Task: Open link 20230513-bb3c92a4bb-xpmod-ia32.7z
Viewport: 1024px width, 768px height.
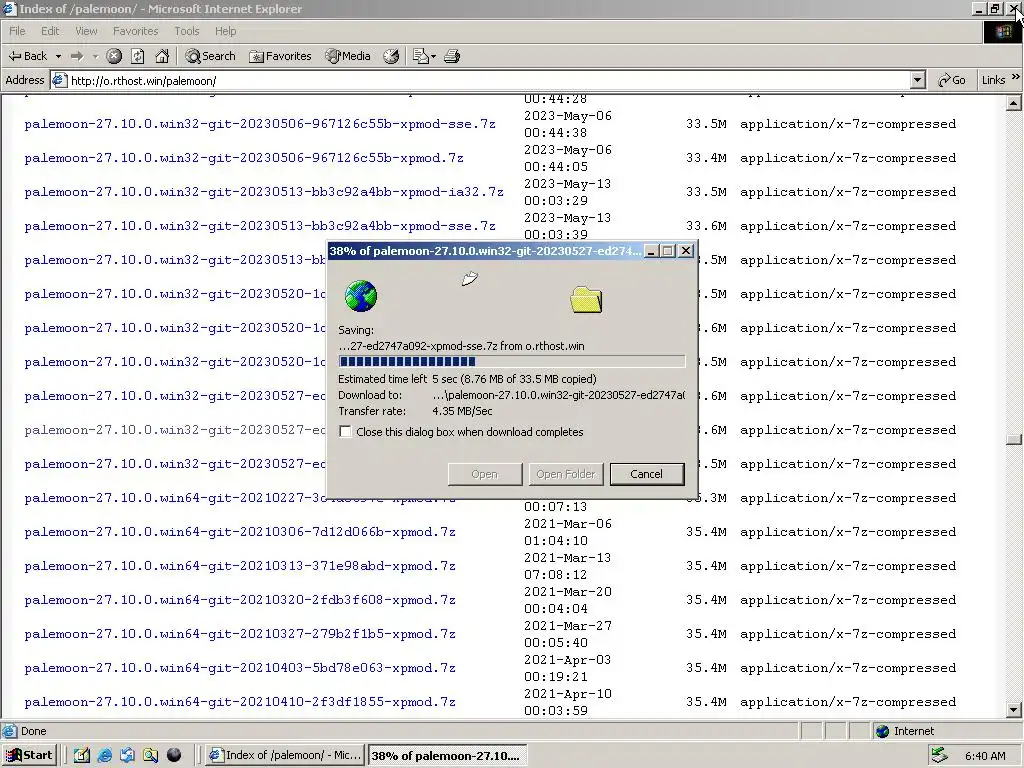Action: 264,192
